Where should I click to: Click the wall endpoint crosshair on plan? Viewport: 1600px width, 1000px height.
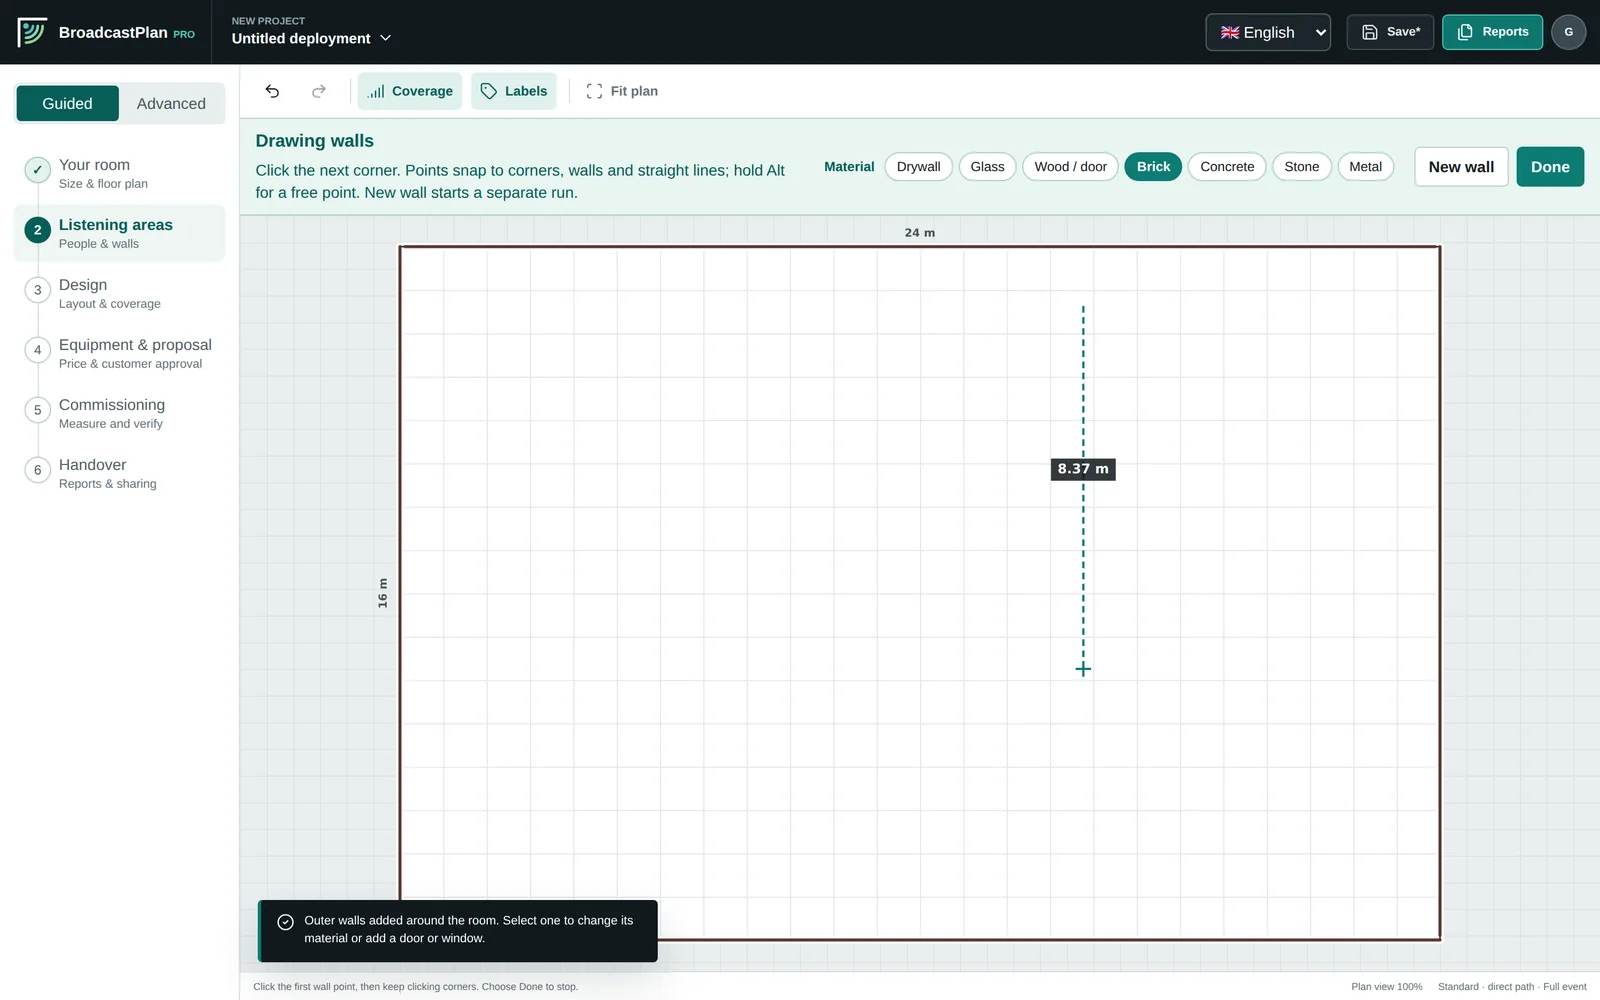point(1083,669)
